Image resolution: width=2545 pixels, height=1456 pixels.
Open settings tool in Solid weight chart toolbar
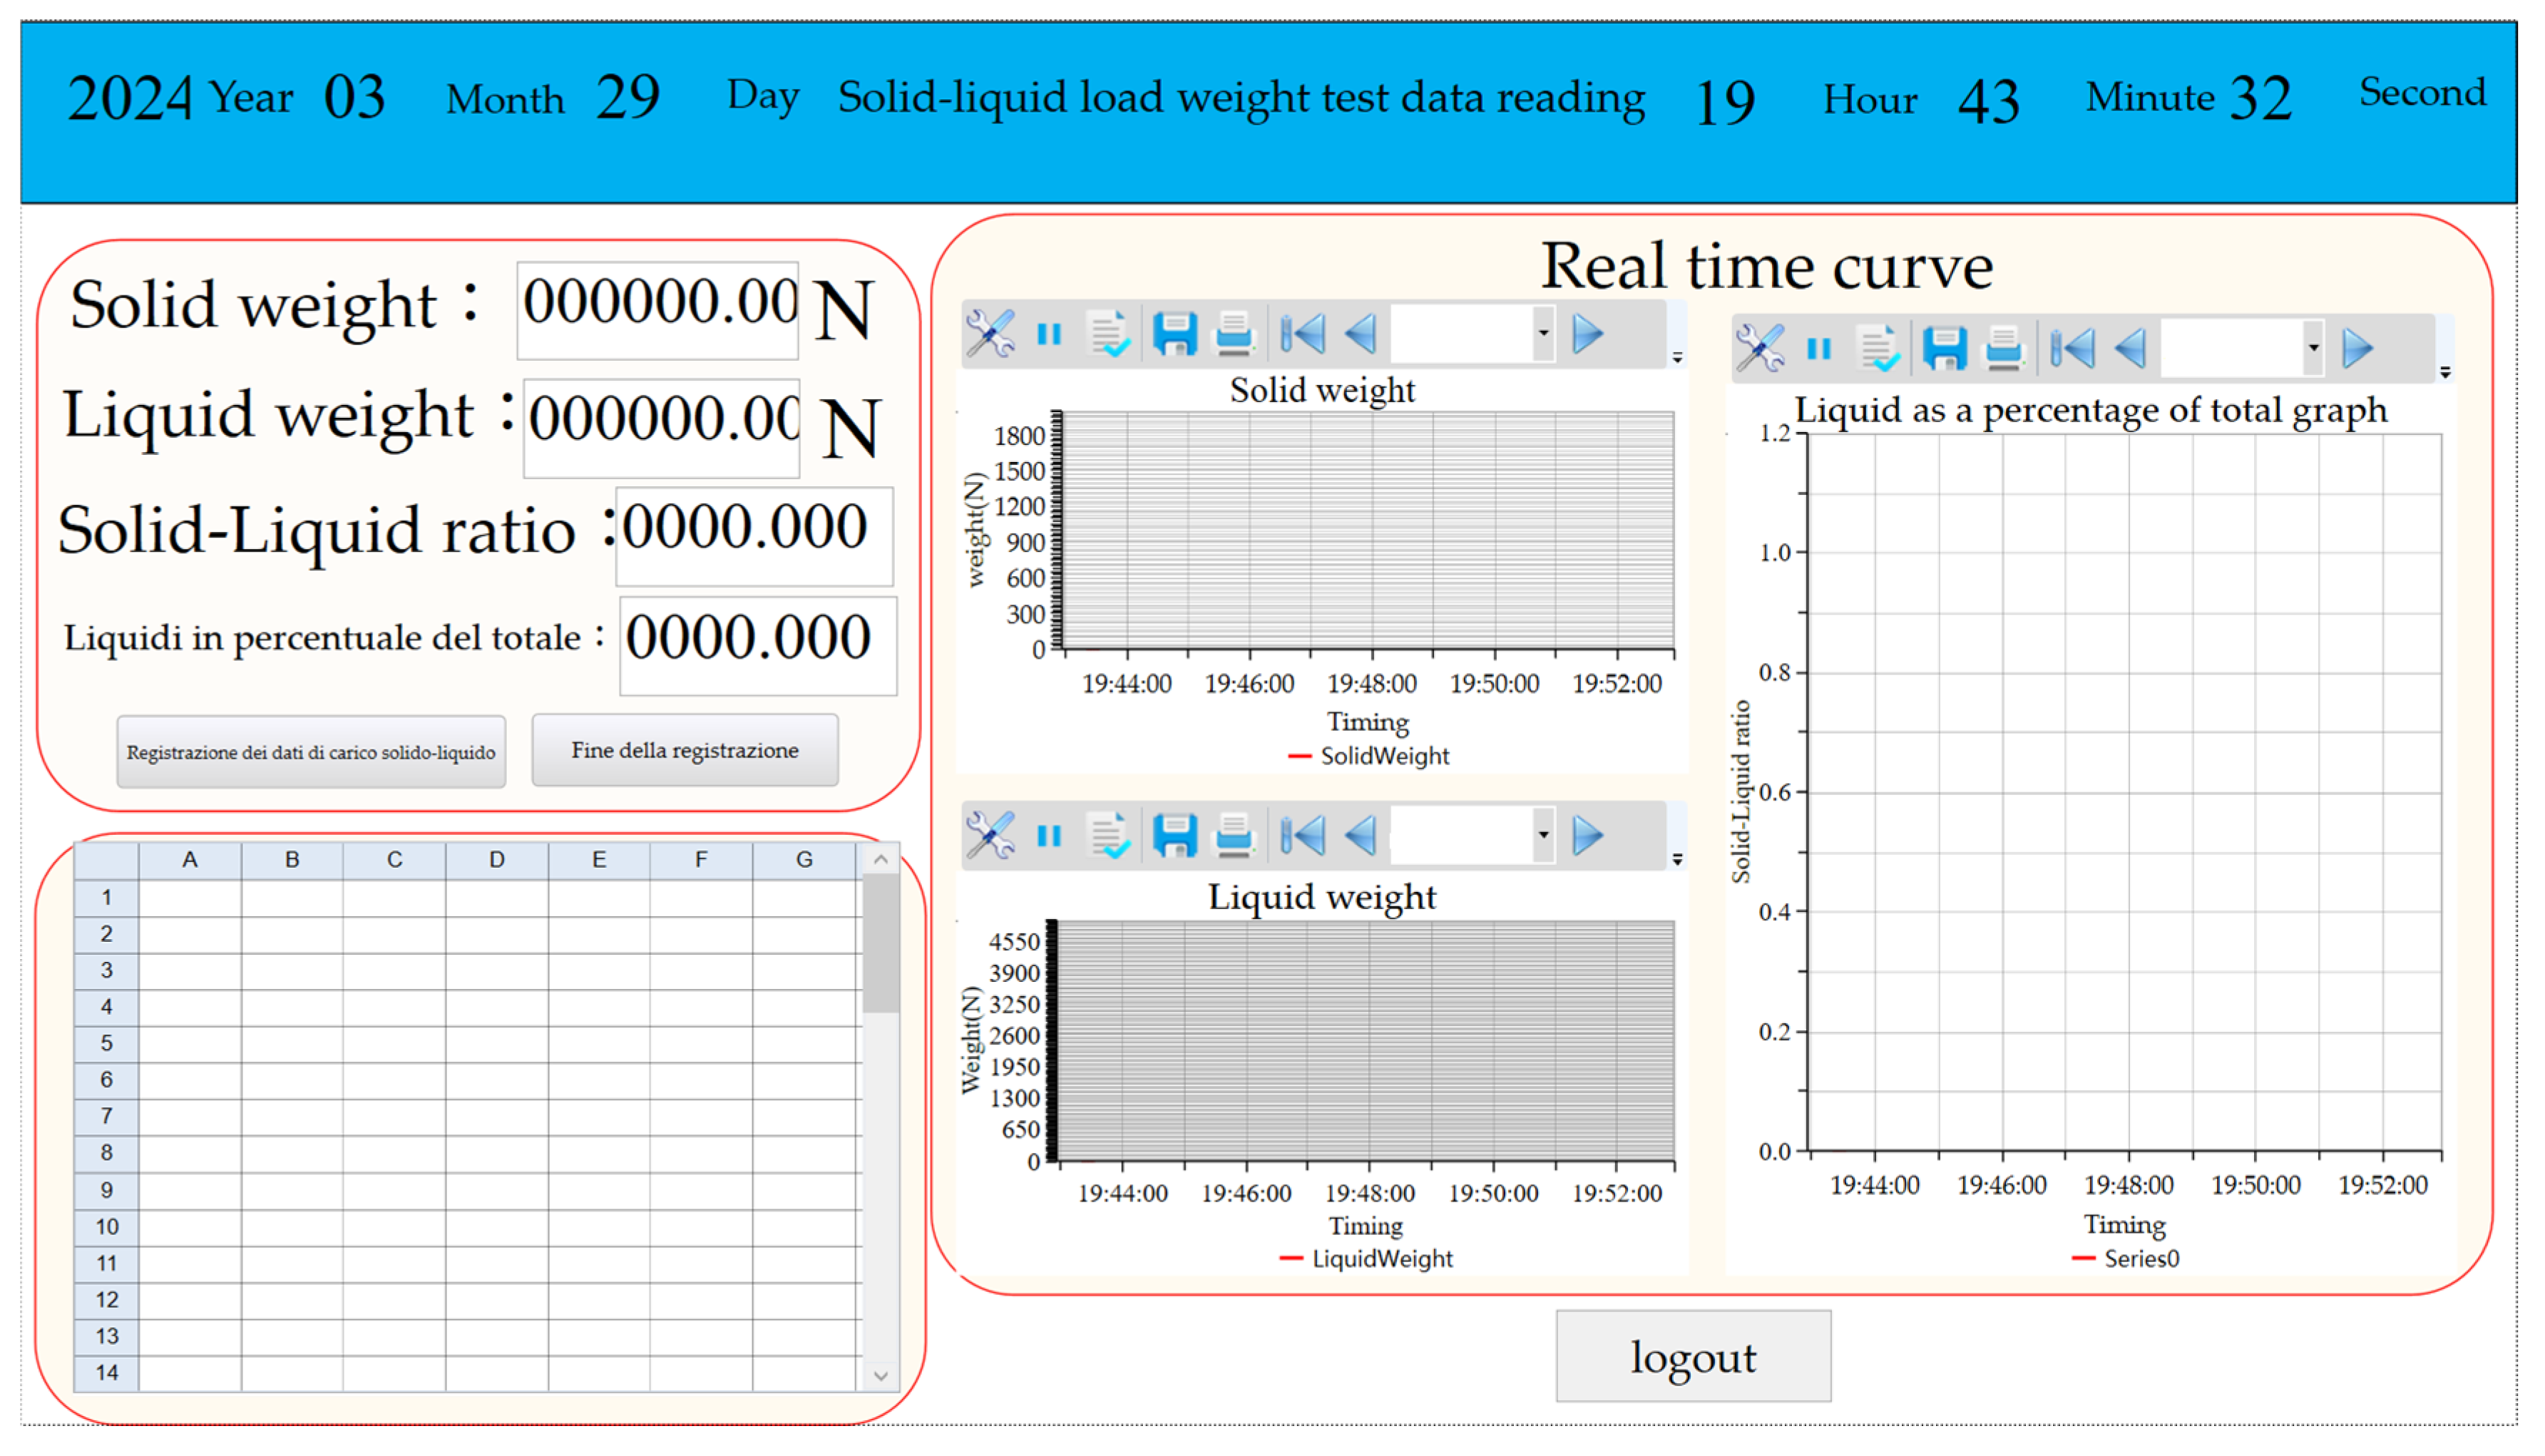[989, 333]
